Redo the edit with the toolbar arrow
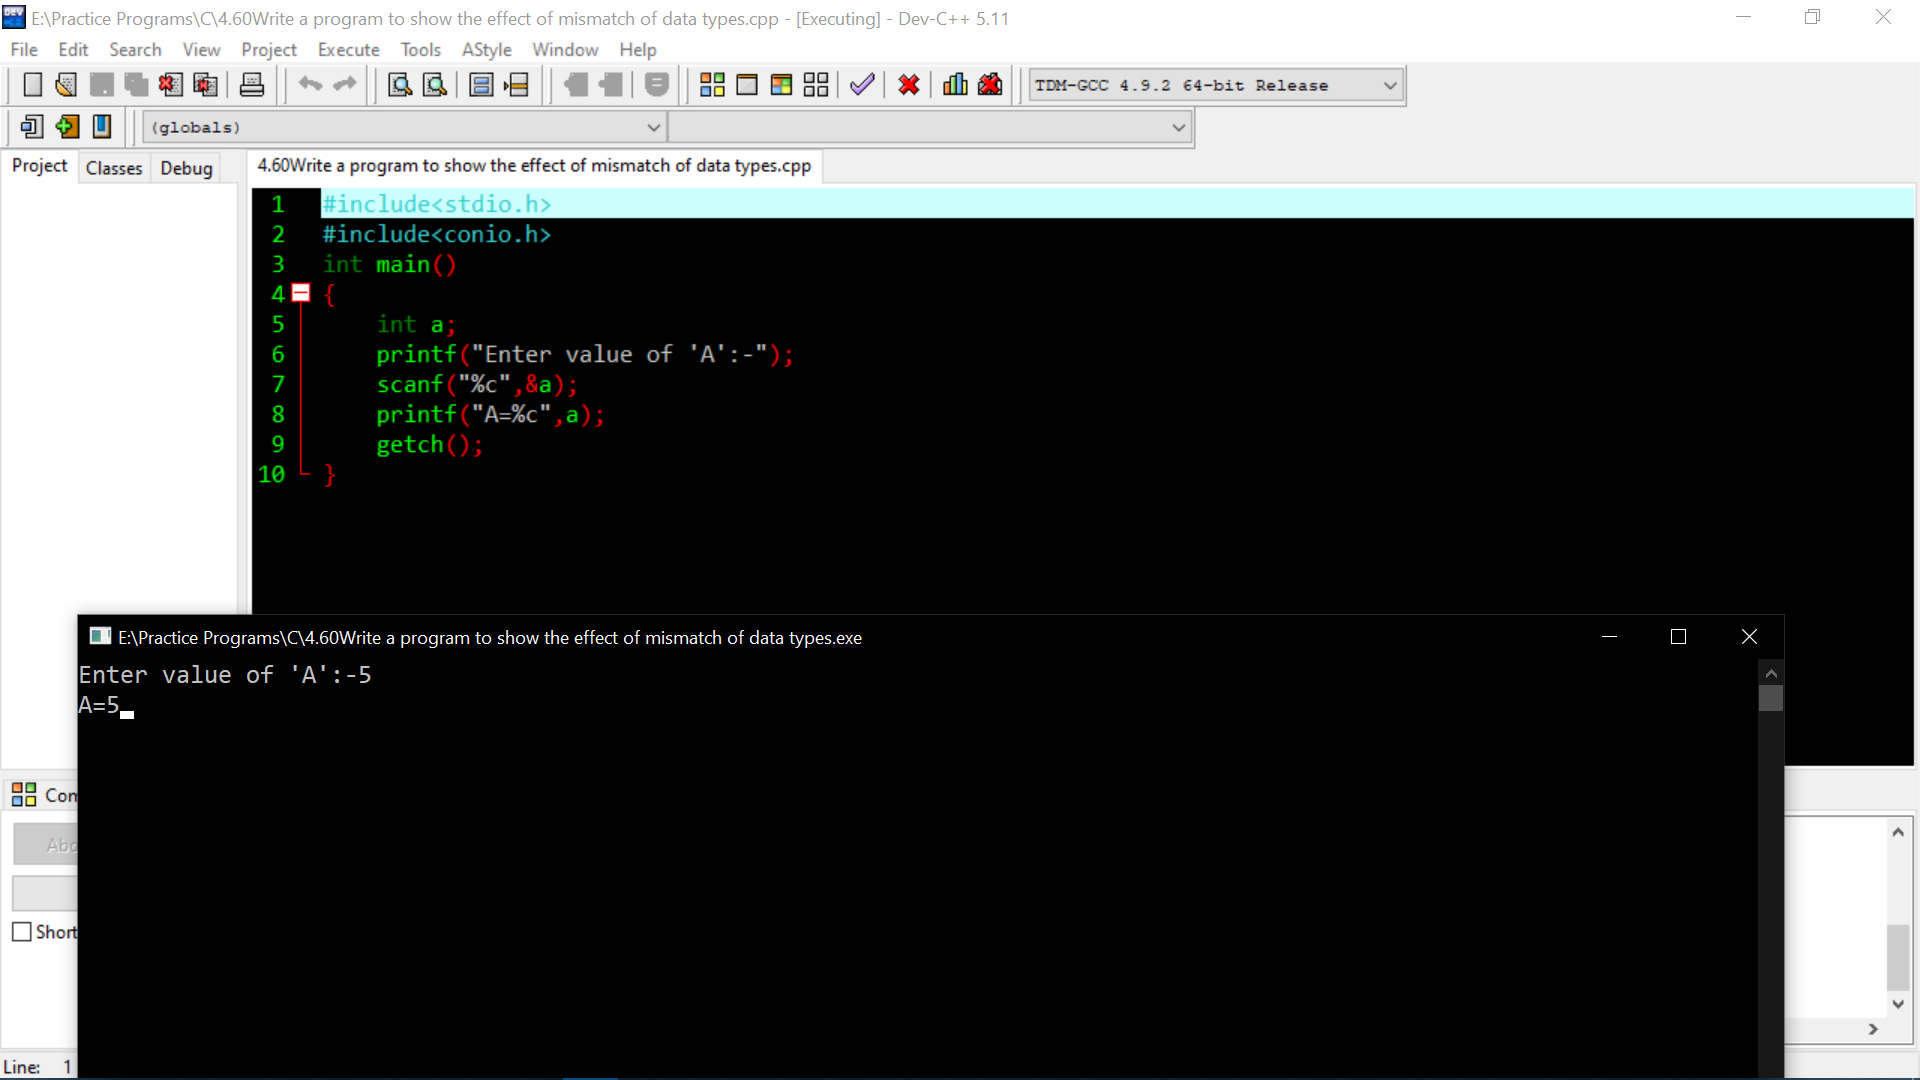 coord(345,85)
